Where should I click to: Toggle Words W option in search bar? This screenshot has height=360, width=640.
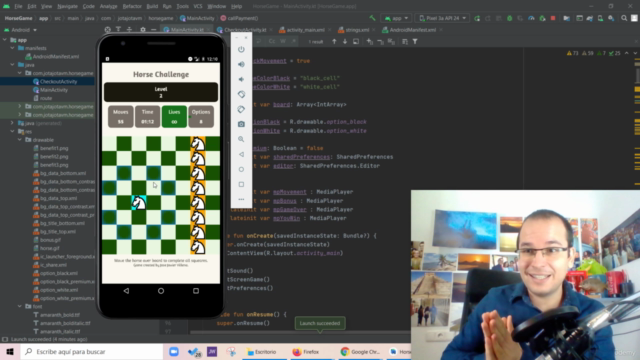[x=282, y=41]
